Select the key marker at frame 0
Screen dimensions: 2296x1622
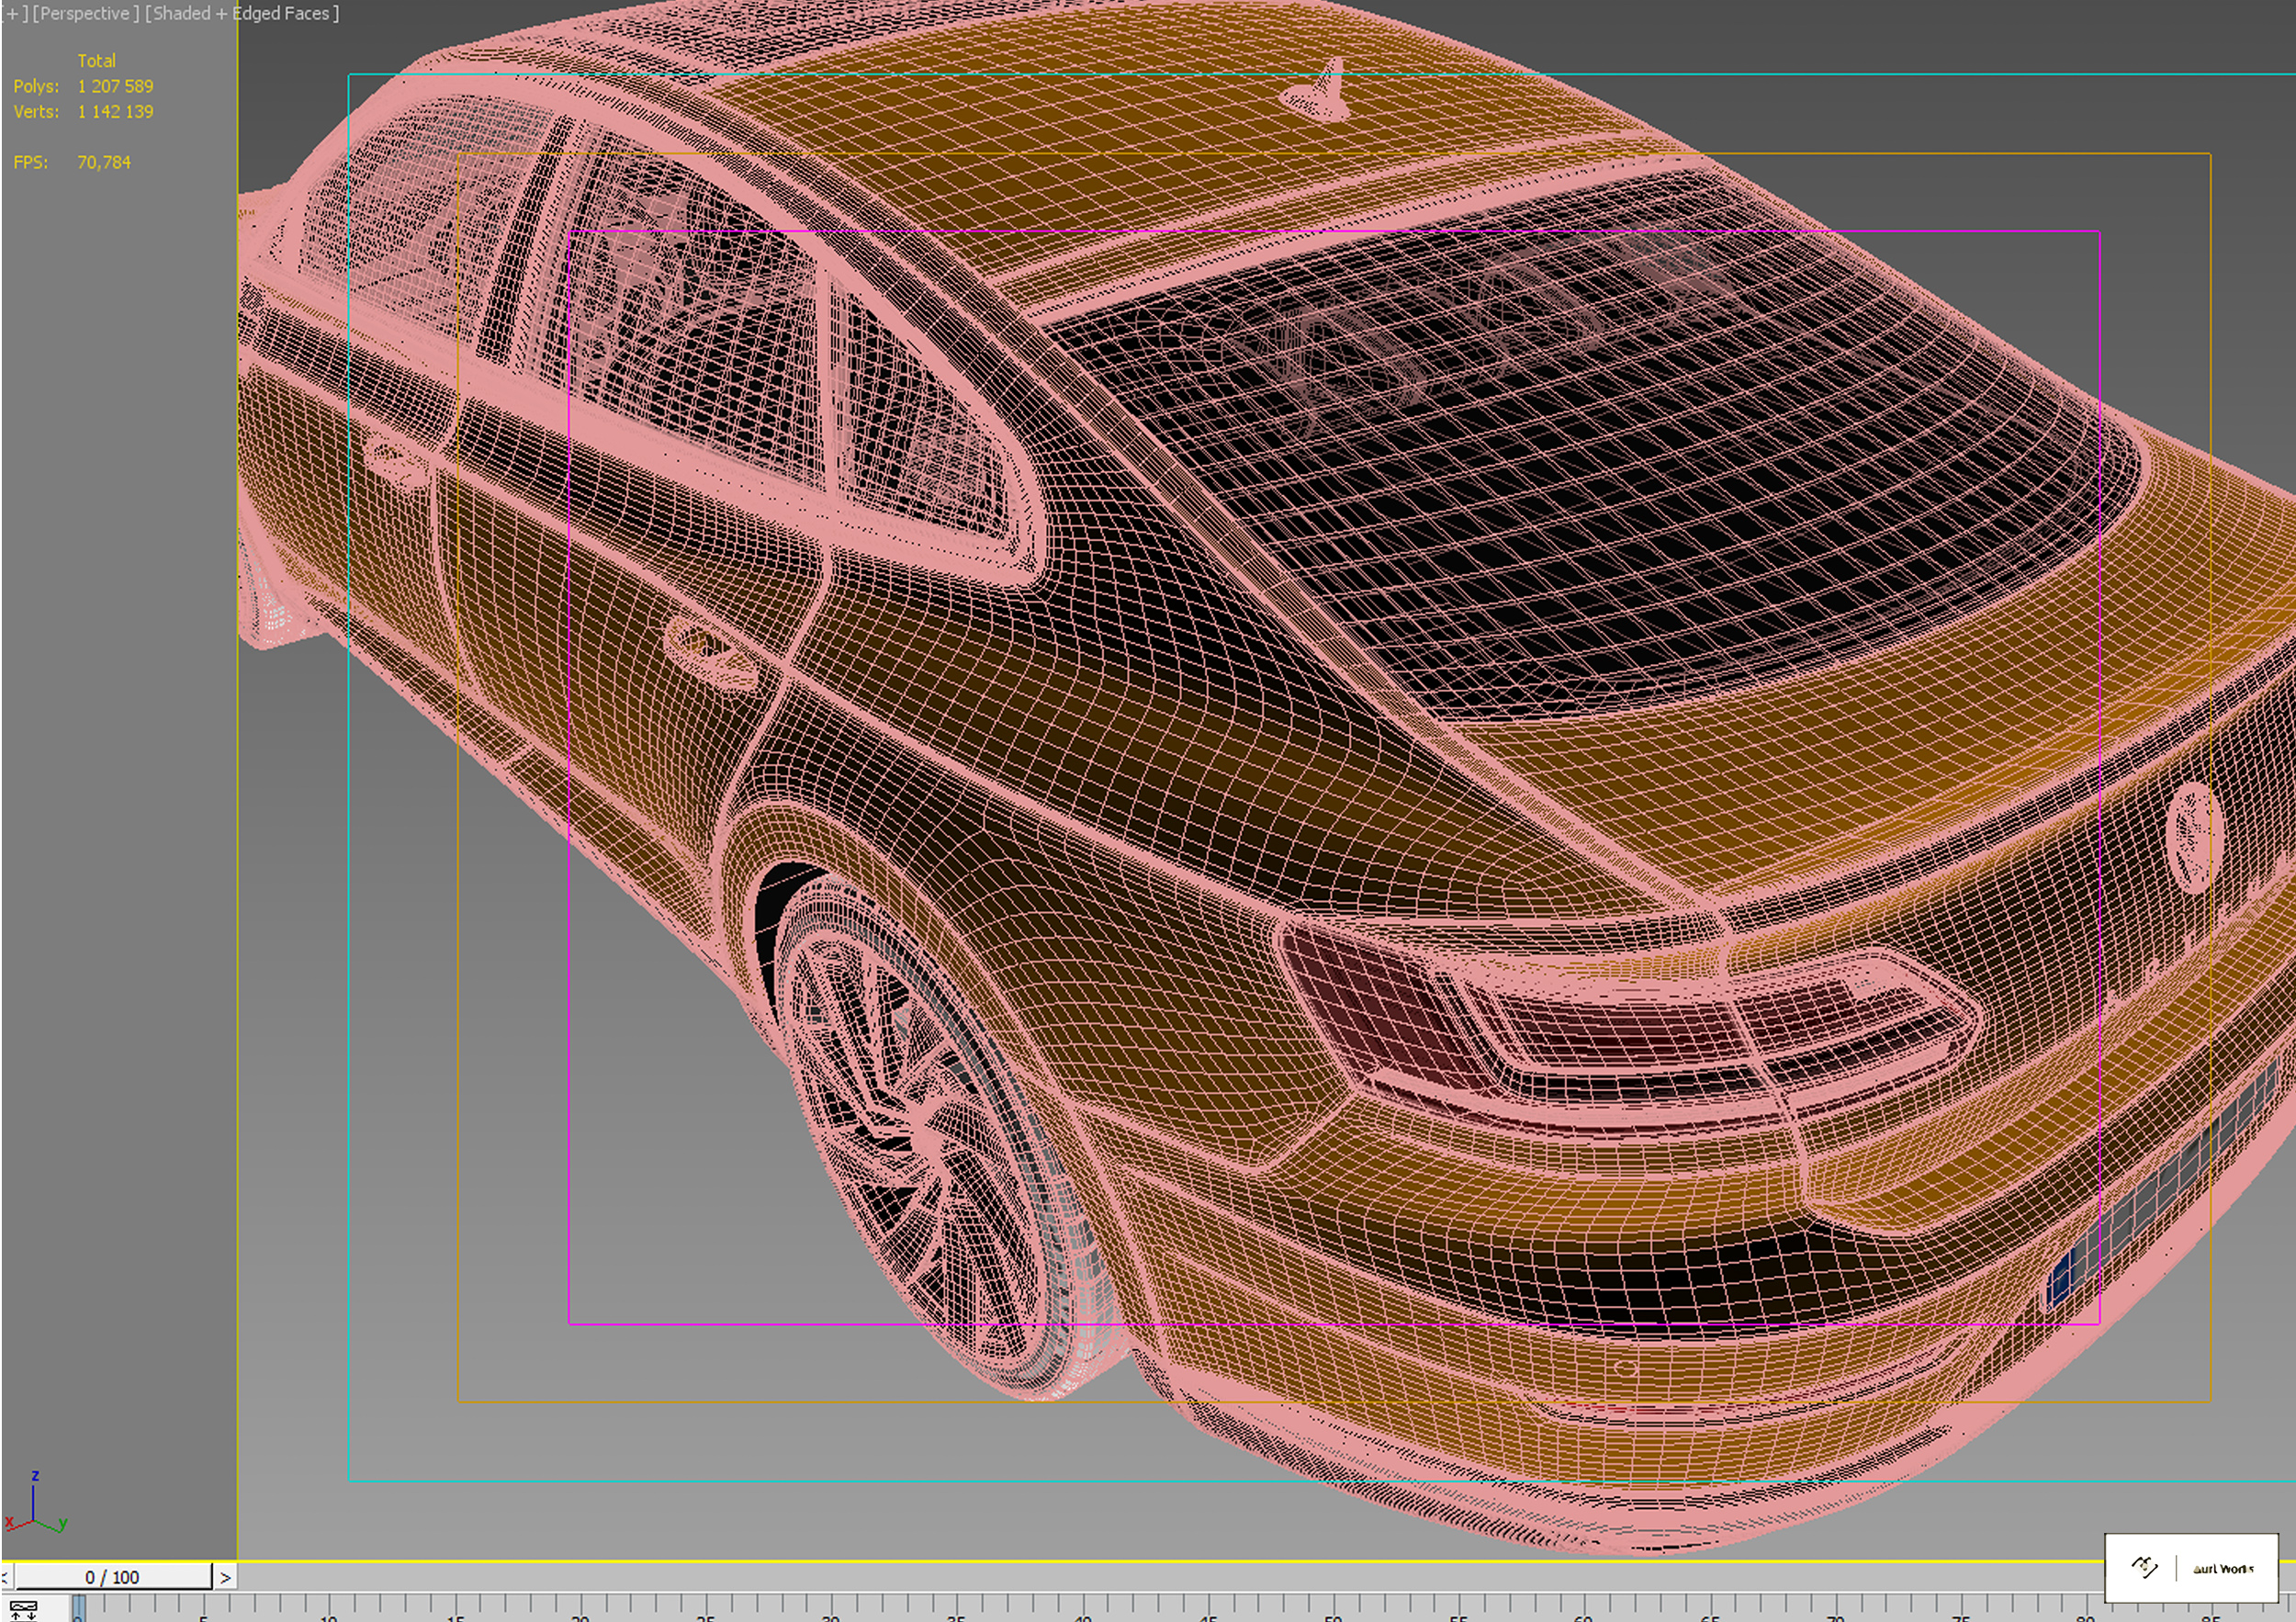pyautogui.click(x=79, y=1609)
